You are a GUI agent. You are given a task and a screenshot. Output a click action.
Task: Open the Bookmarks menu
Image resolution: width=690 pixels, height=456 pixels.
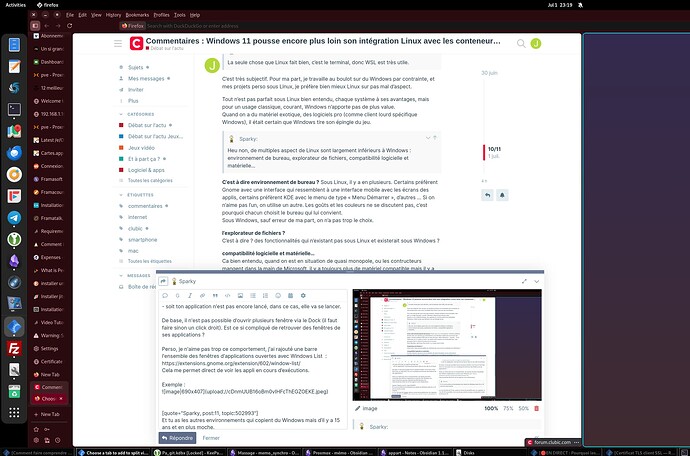[x=137, y=15]
